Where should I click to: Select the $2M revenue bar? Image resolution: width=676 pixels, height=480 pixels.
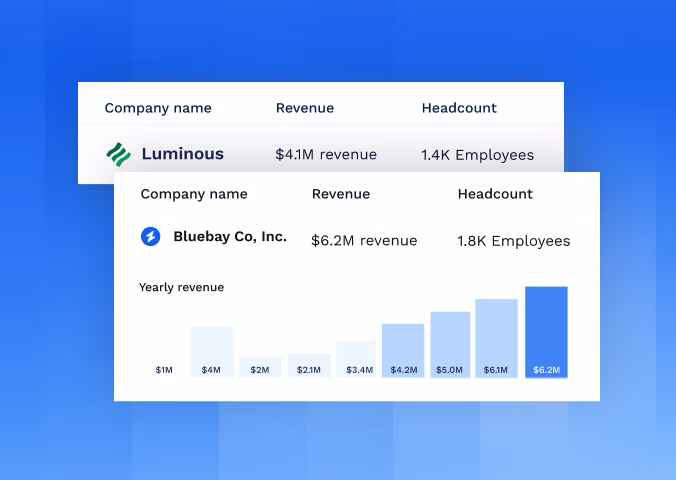(x=260, y=367)
